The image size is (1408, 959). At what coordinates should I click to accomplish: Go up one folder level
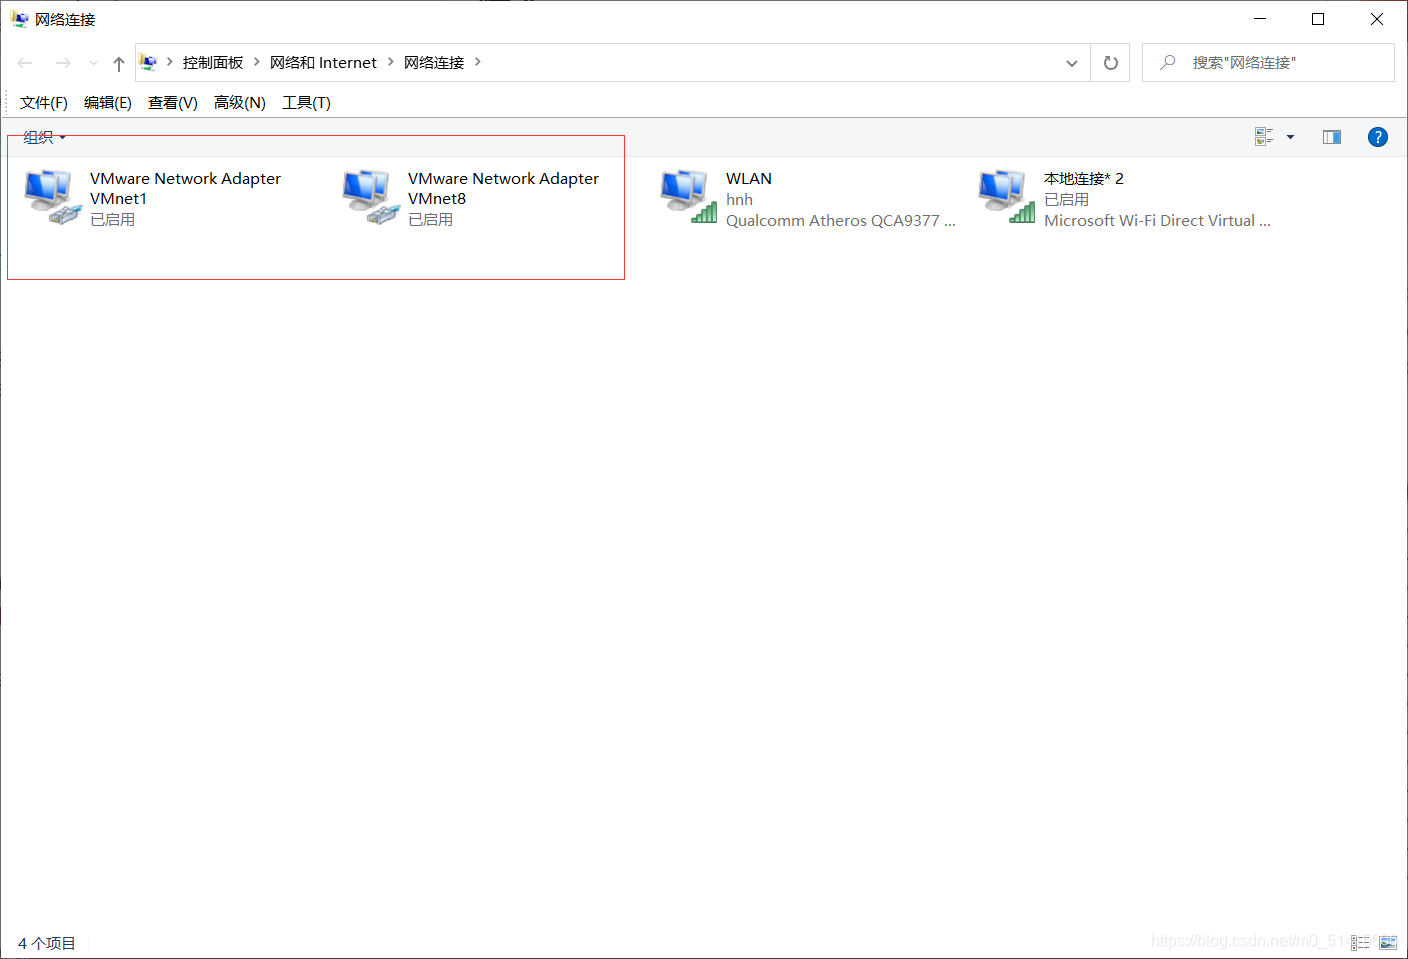(x=119, y=63)
